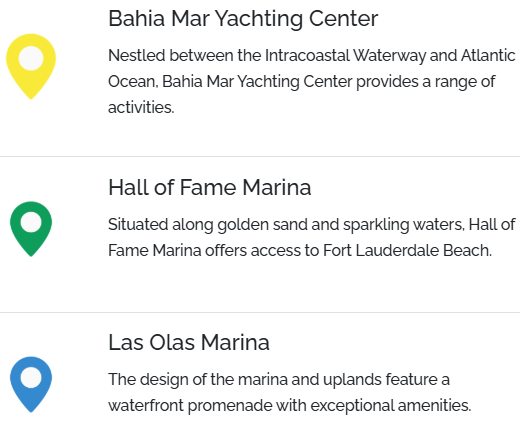520x423 pixels.
Task: Open the Hall of Fame Marina heading
Action: [x=210, y=187]
